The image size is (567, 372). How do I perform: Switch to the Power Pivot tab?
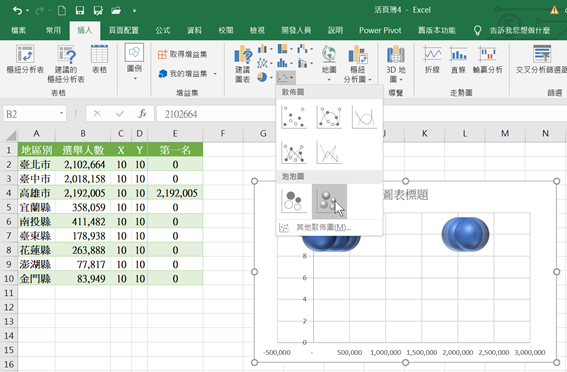pyautogui.click(x=380, y=30)
